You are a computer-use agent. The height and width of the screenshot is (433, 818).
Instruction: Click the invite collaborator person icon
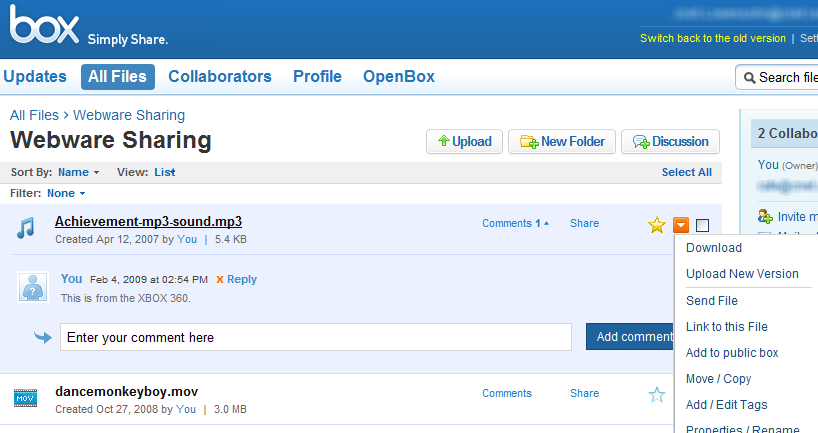[765, 216]
